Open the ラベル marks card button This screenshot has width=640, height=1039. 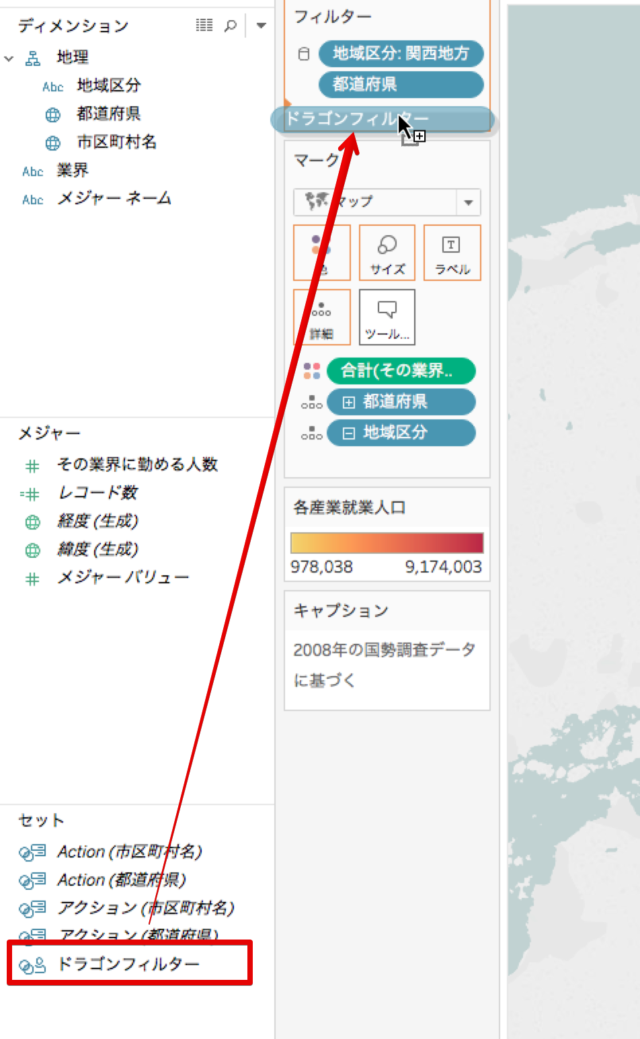click(x=452, y=252)
